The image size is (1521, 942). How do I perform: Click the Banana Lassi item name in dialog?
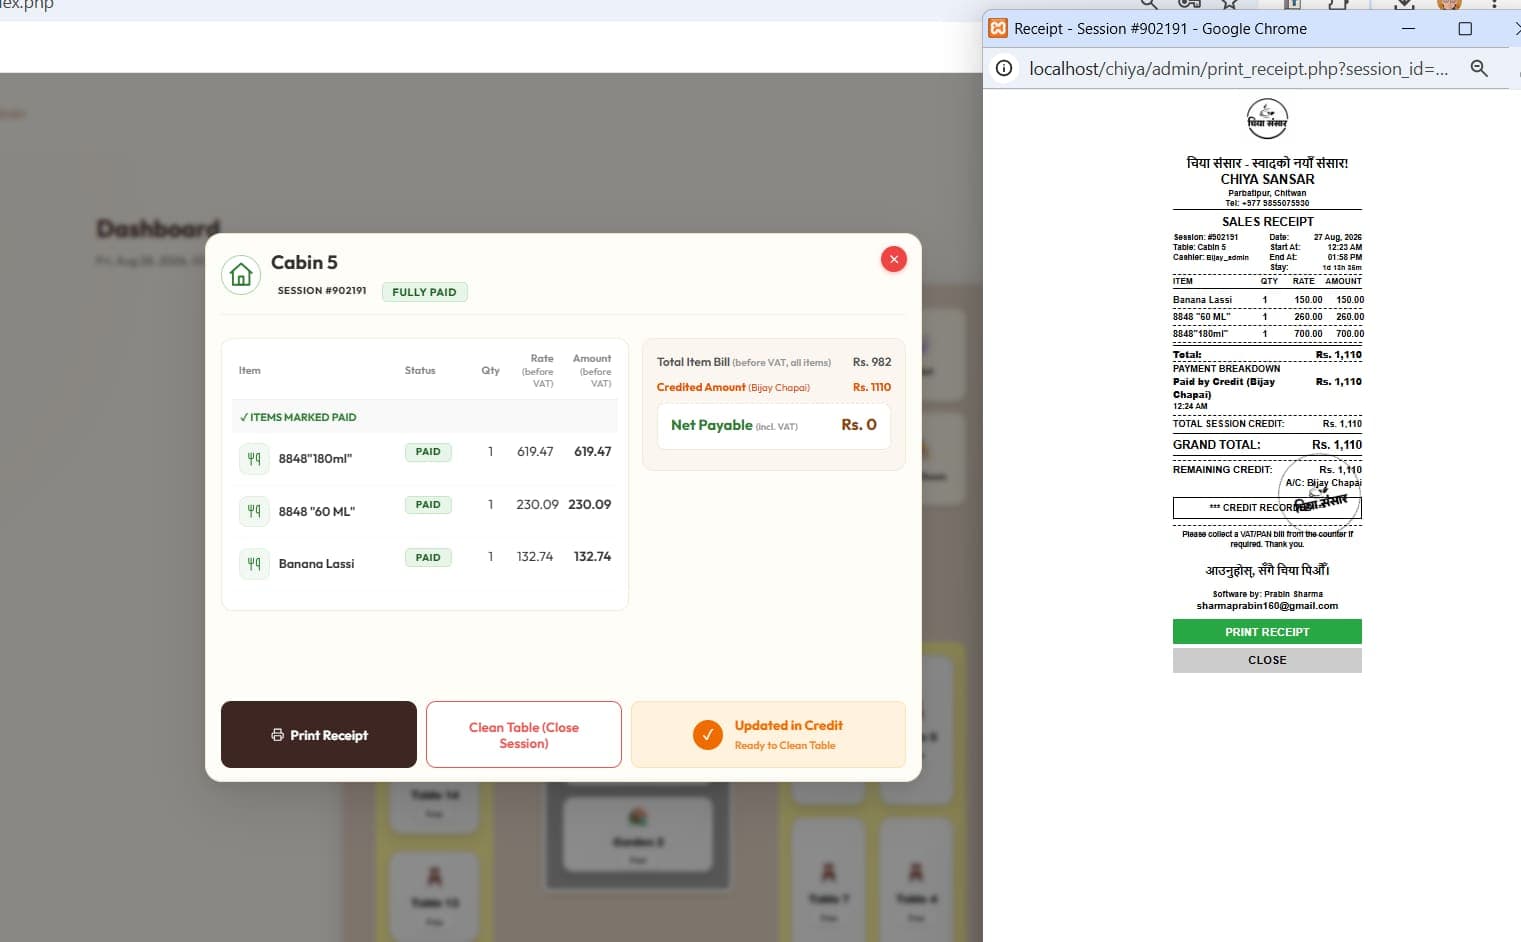pos(316,564)
